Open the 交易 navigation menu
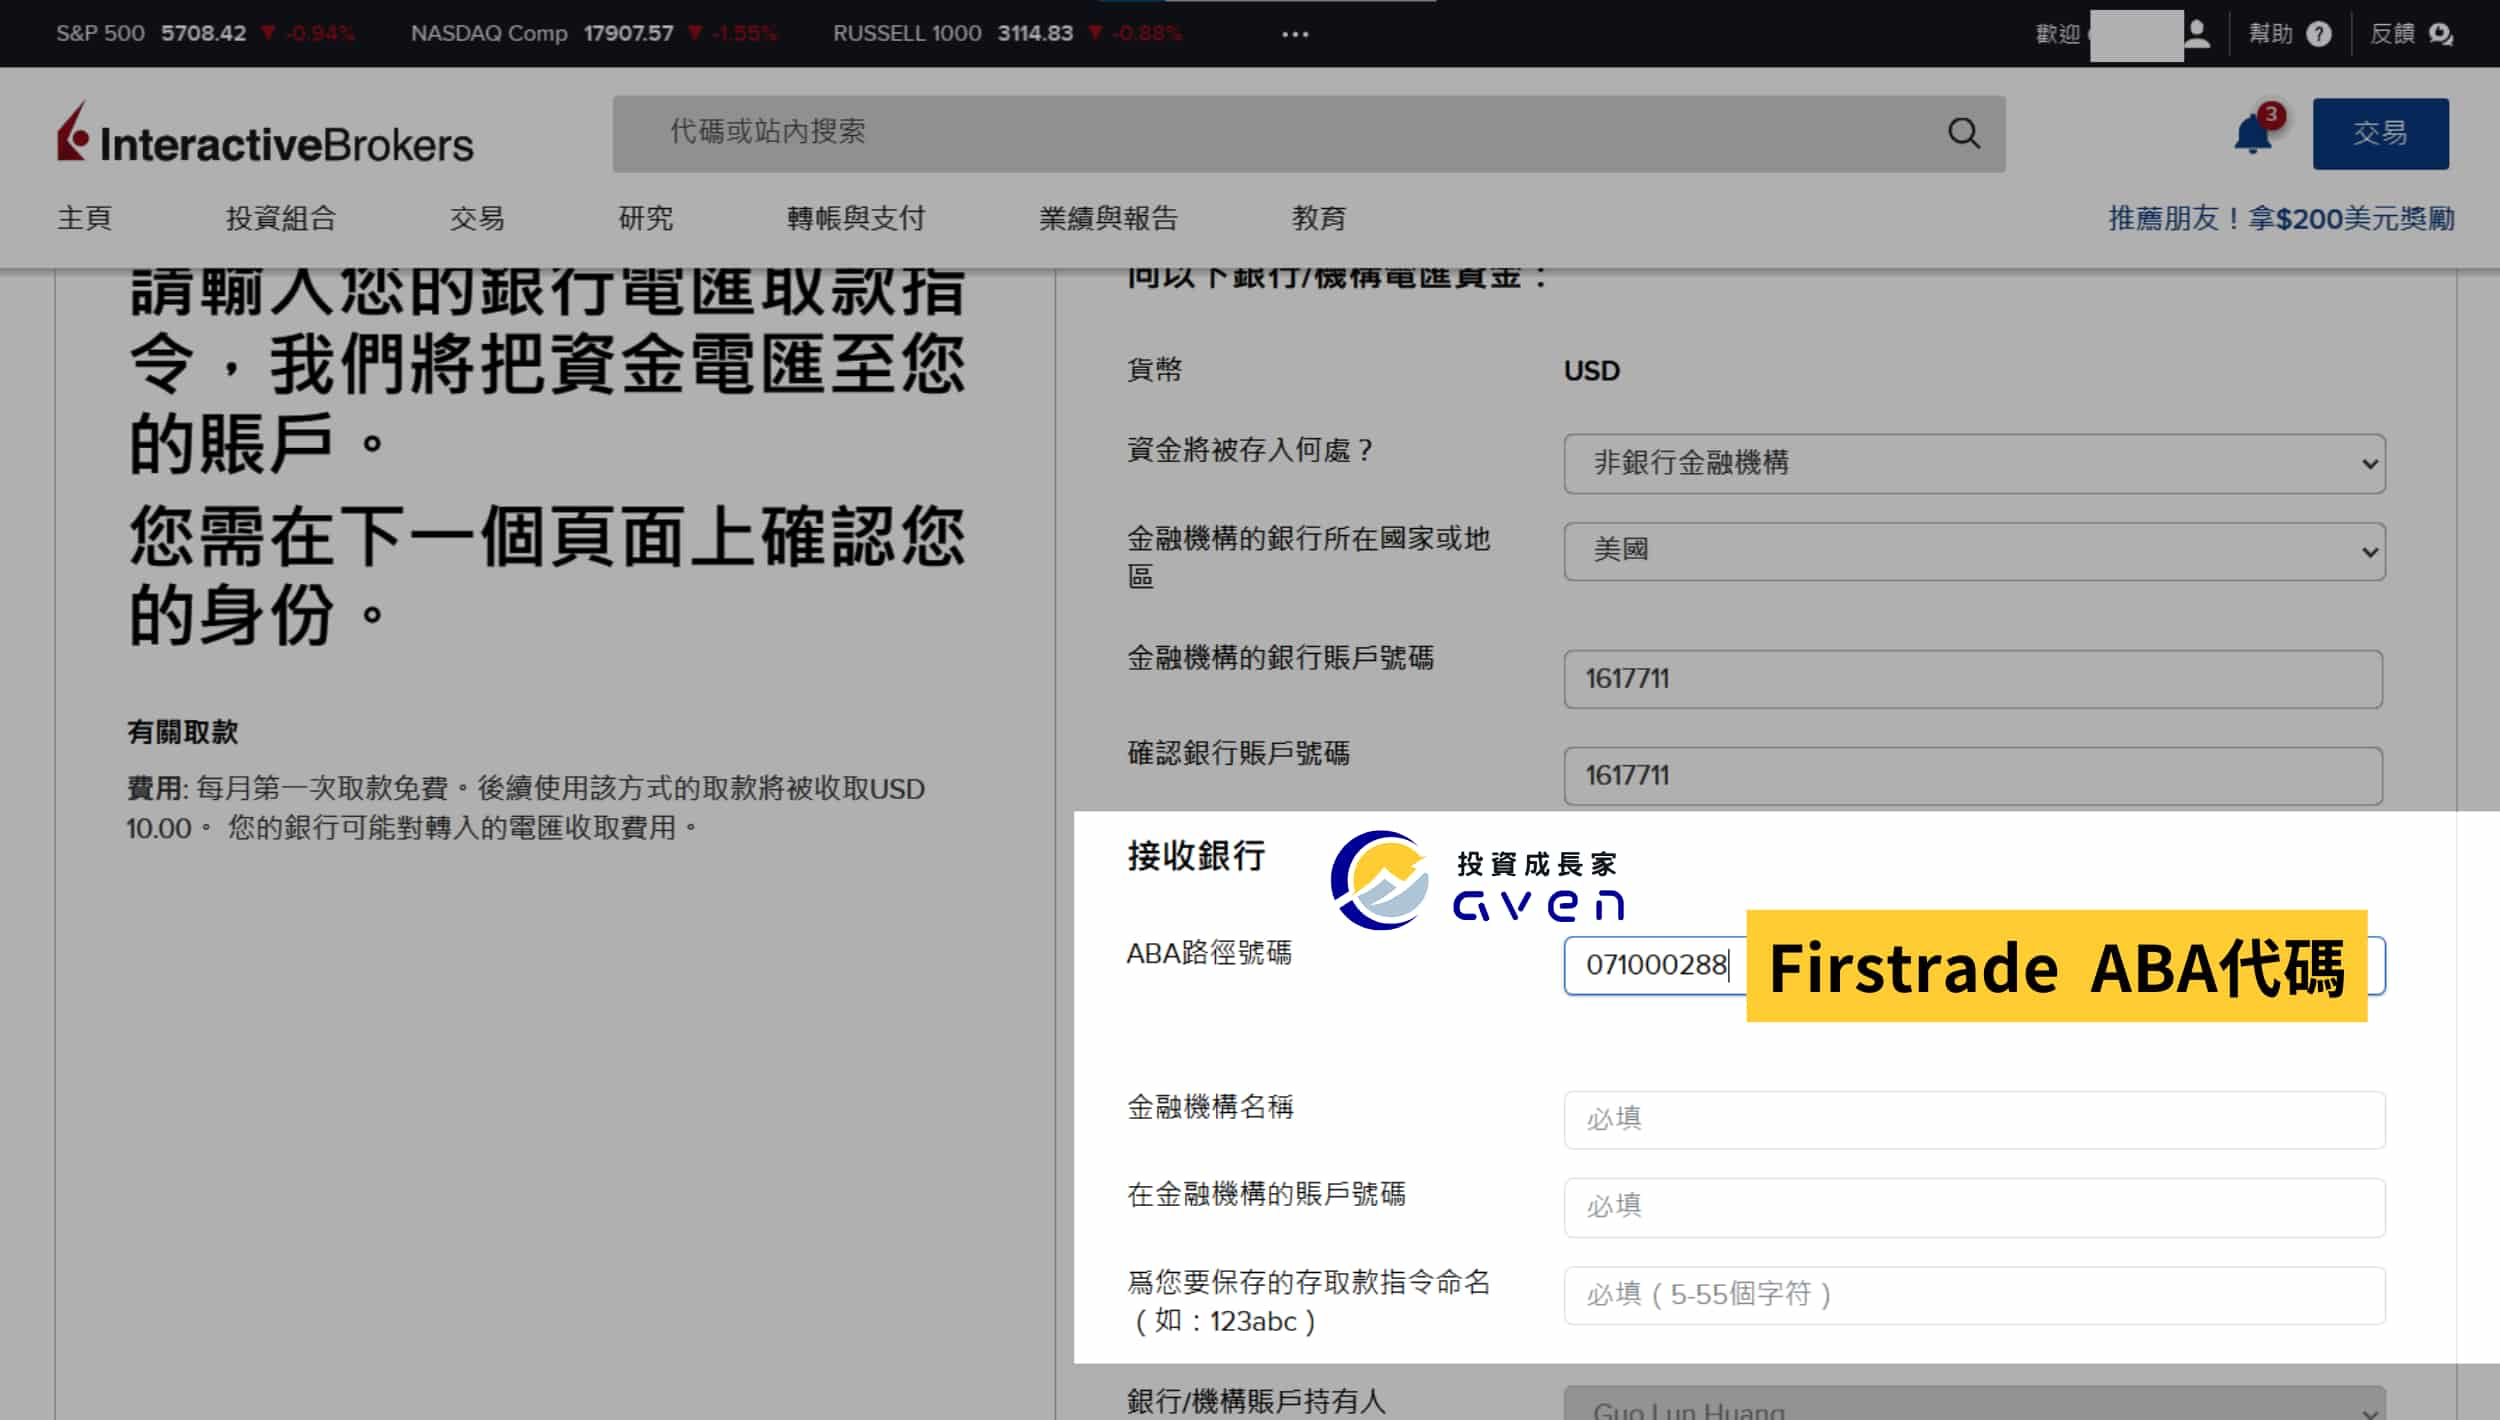Viewport: 2500px width, 1420px height. click(x=476, y=218)
